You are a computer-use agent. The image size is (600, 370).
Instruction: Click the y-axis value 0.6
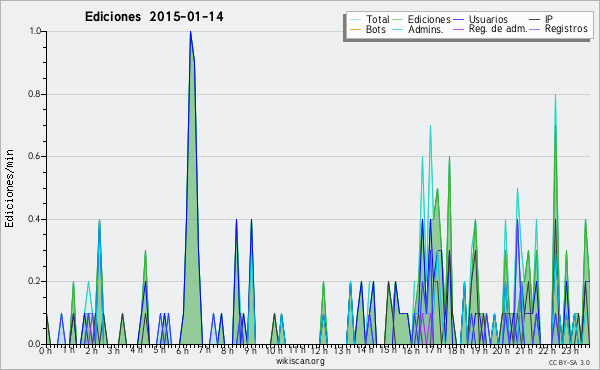click(x=35, y=156)
